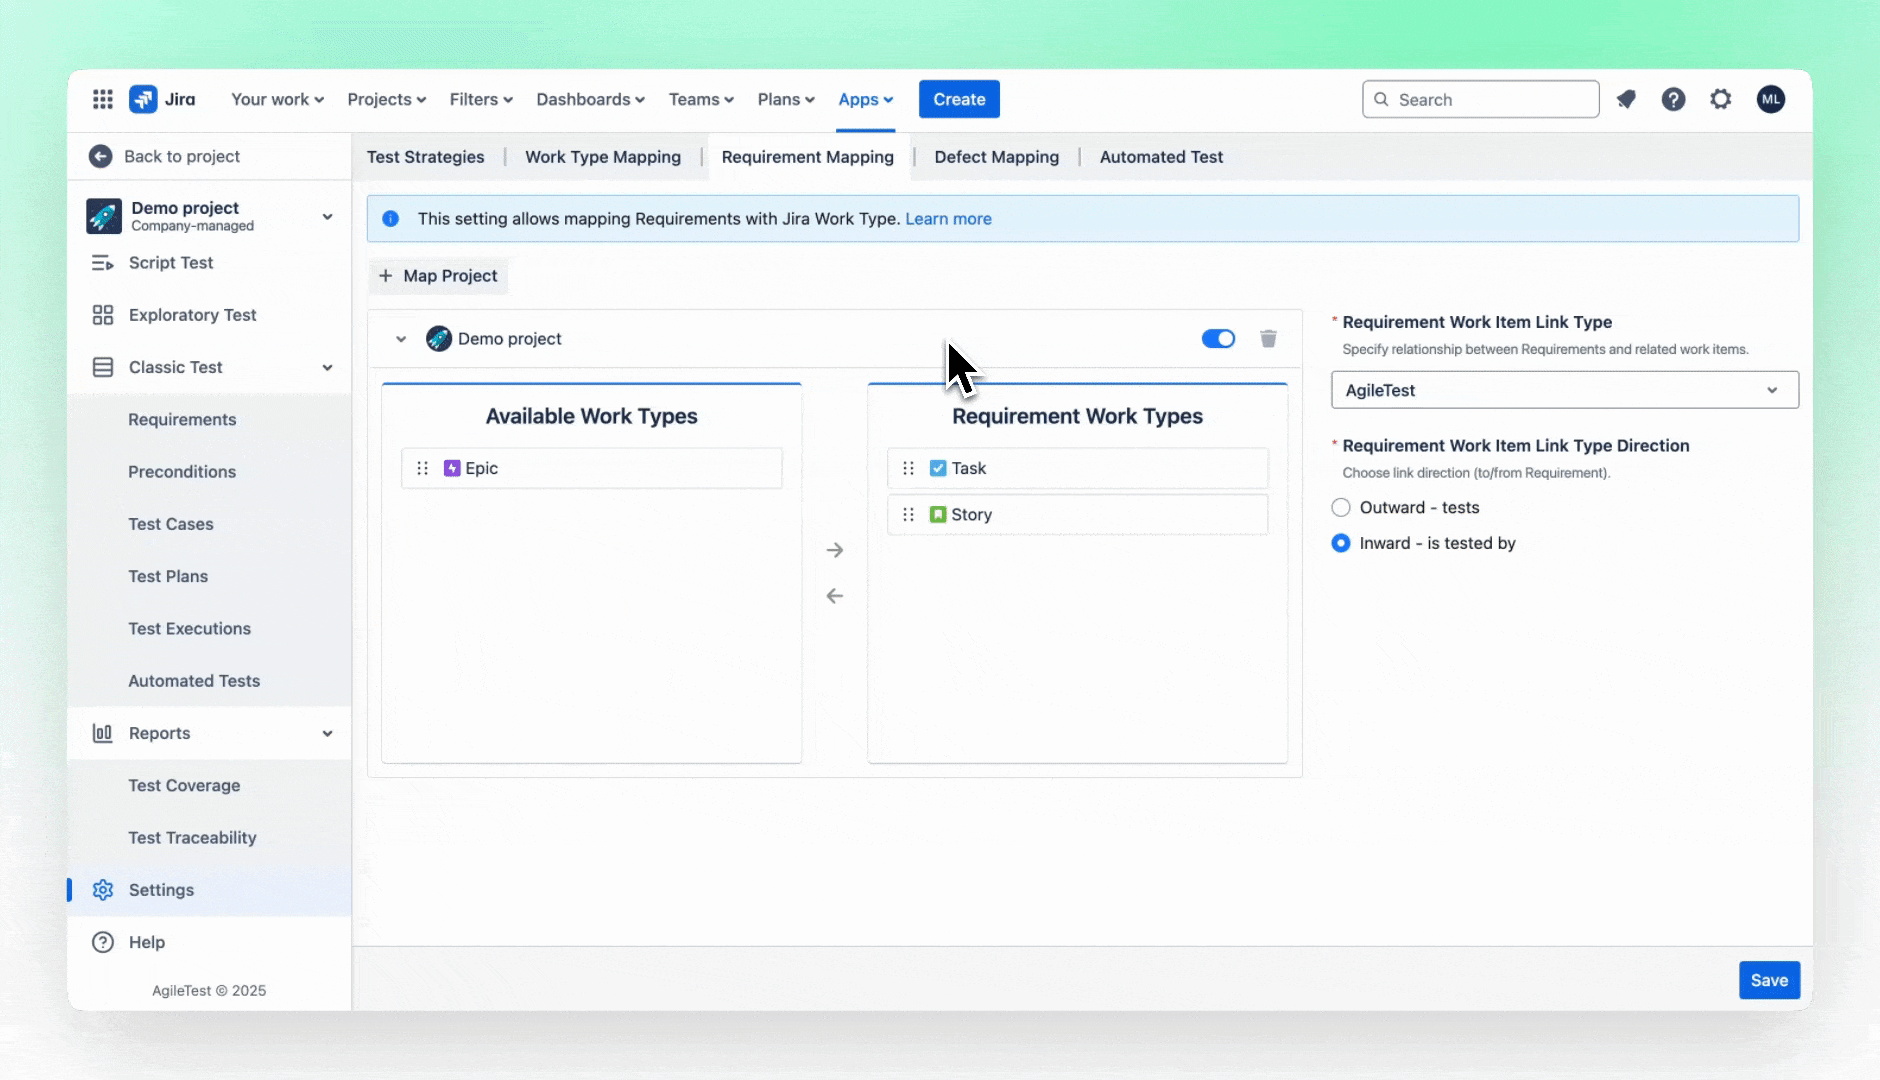
Task: Delete the Demo project mapping with trash icon
Action: [x=1268, y=339]
